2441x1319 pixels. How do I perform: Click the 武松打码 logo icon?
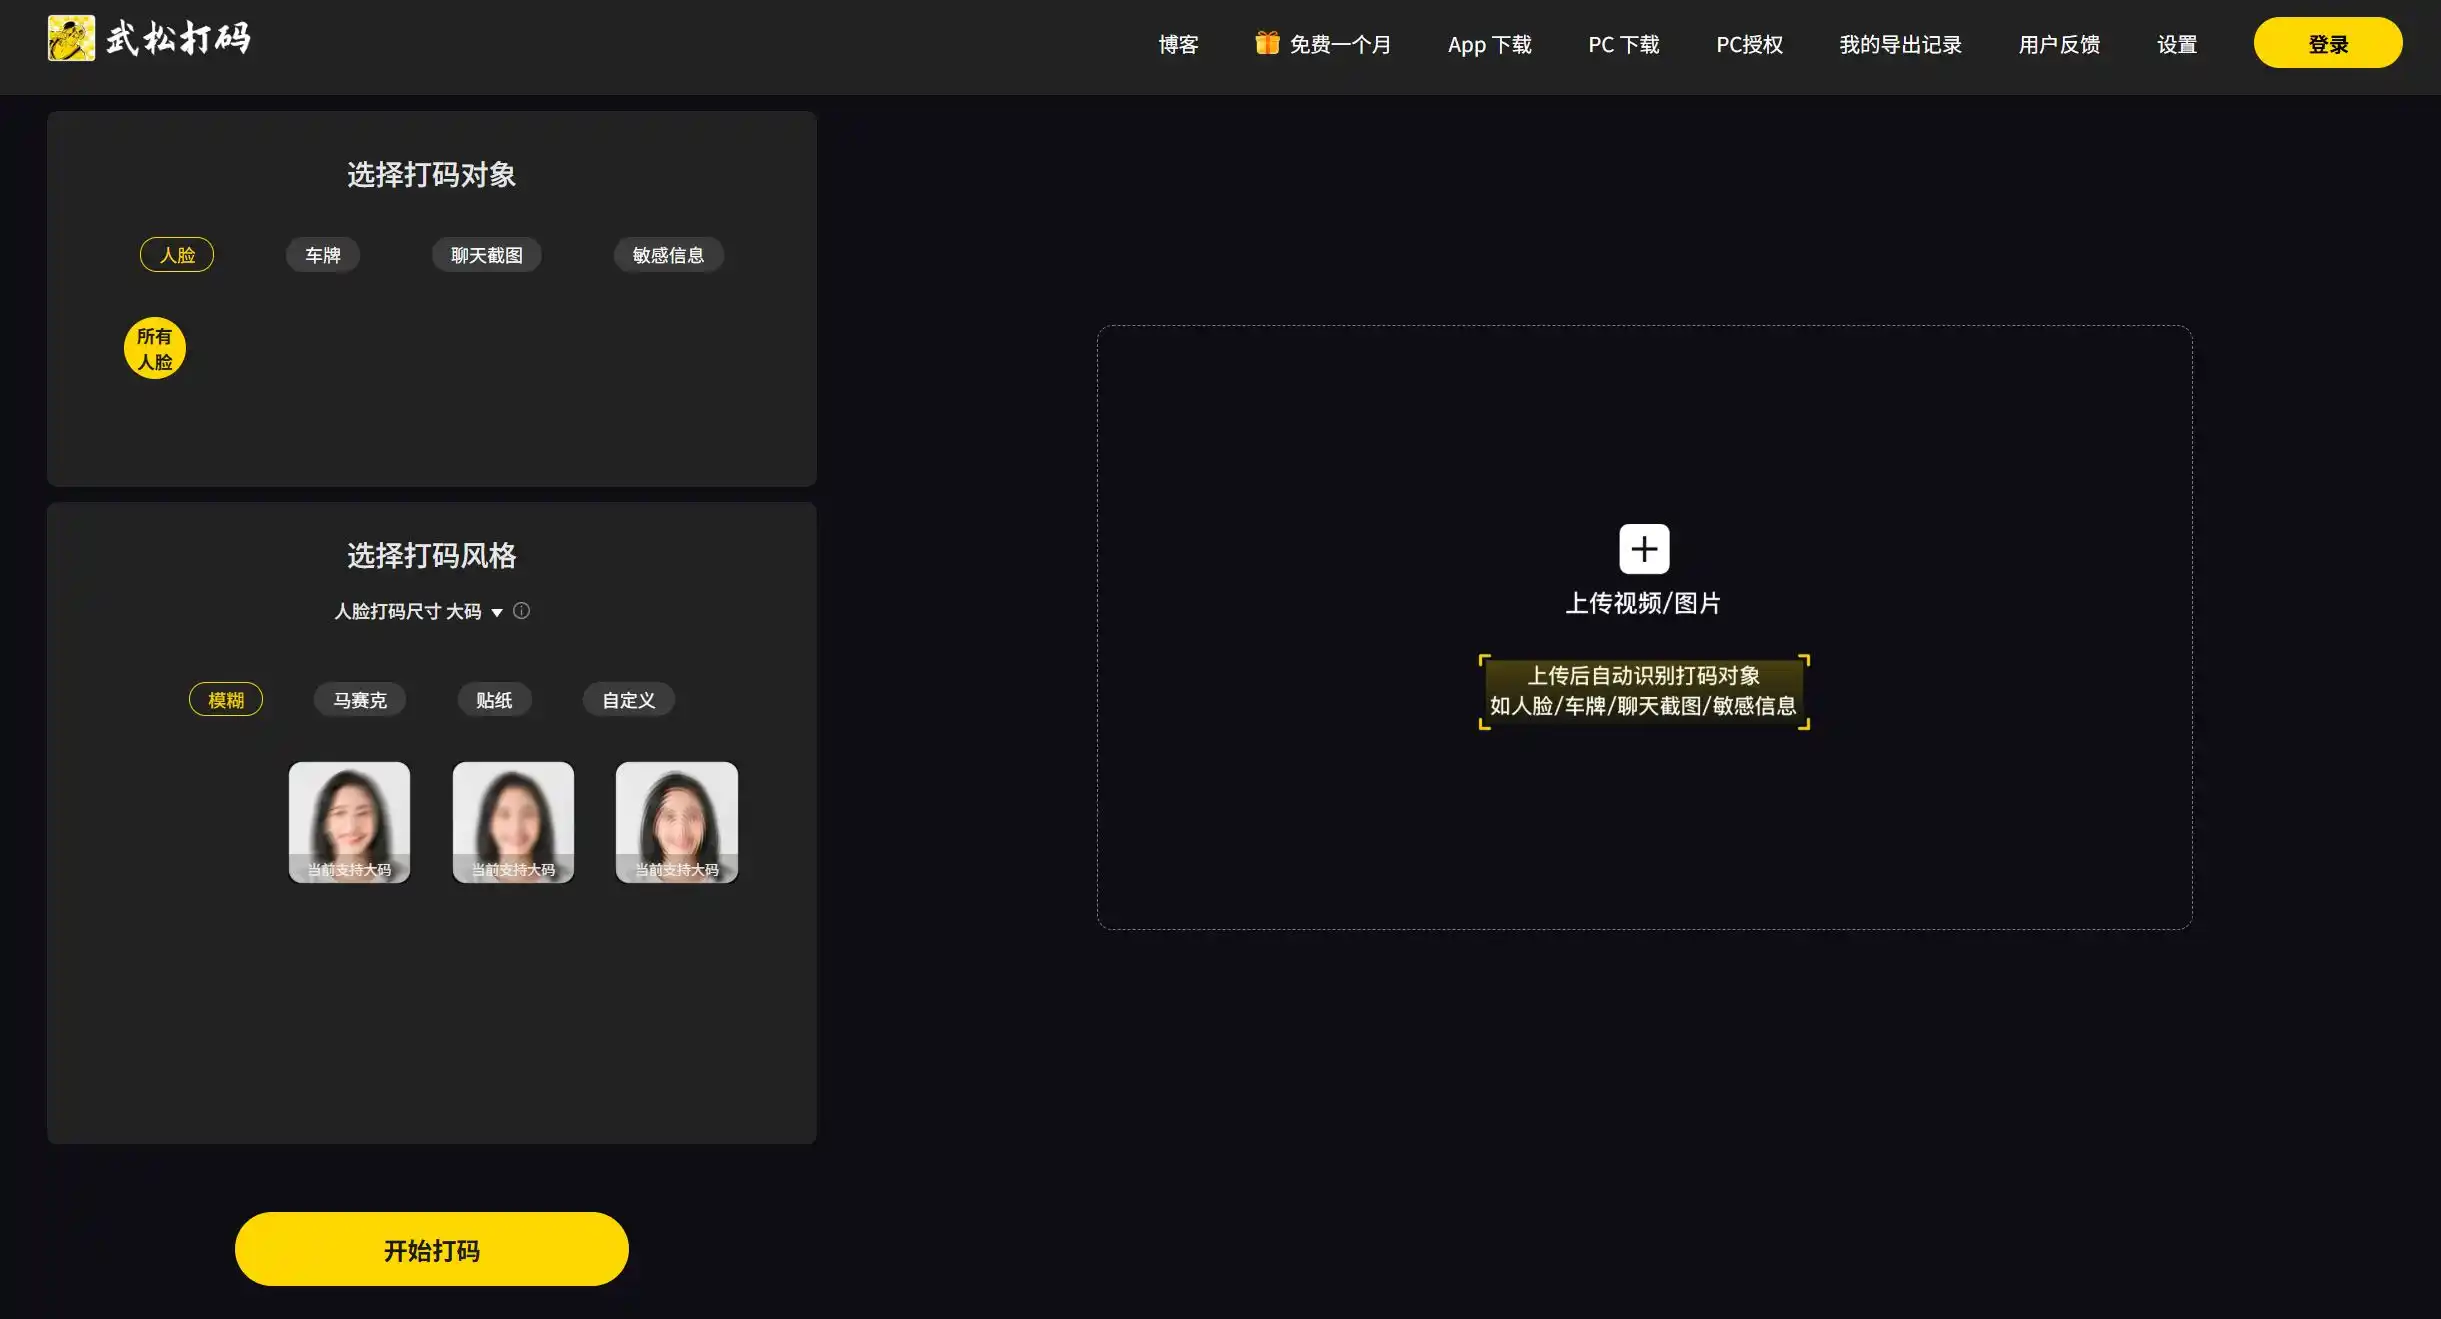point(71,38)
